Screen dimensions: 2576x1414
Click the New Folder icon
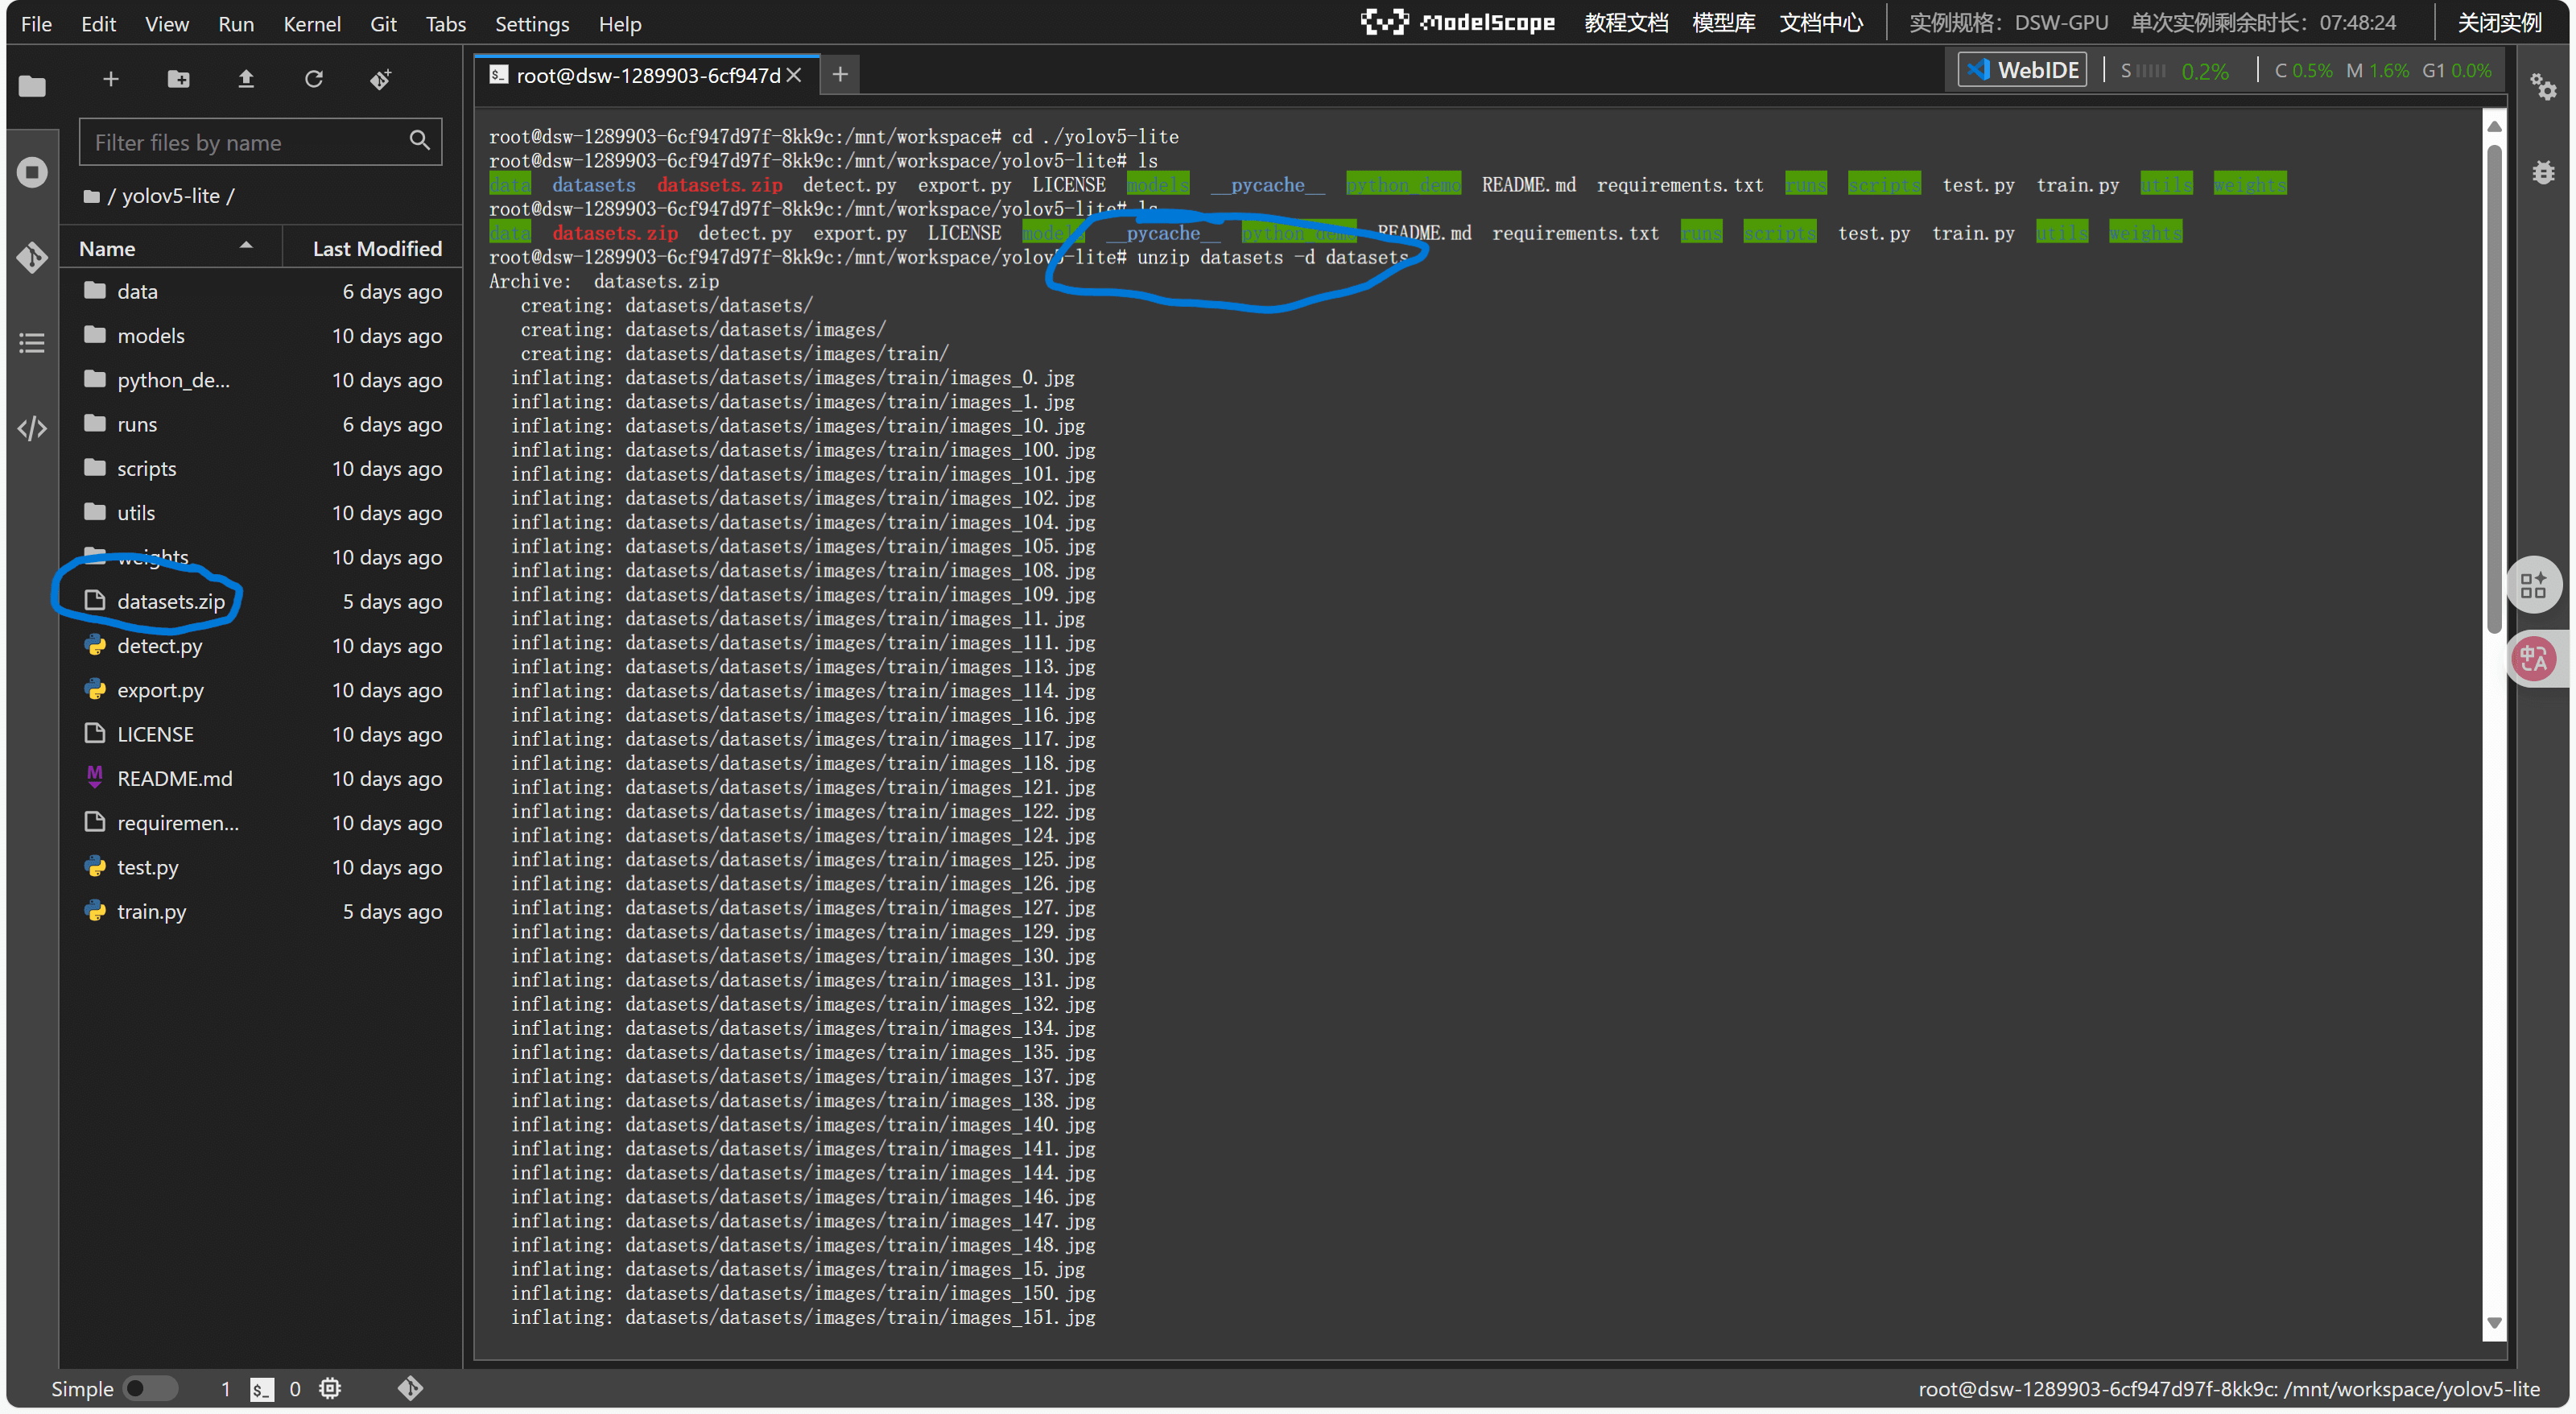click(178, 79)
